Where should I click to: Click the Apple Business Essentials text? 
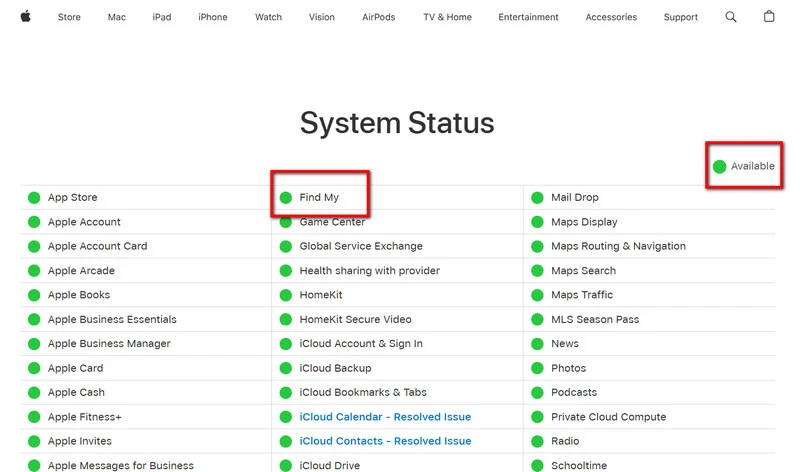(x=112, y=319)
